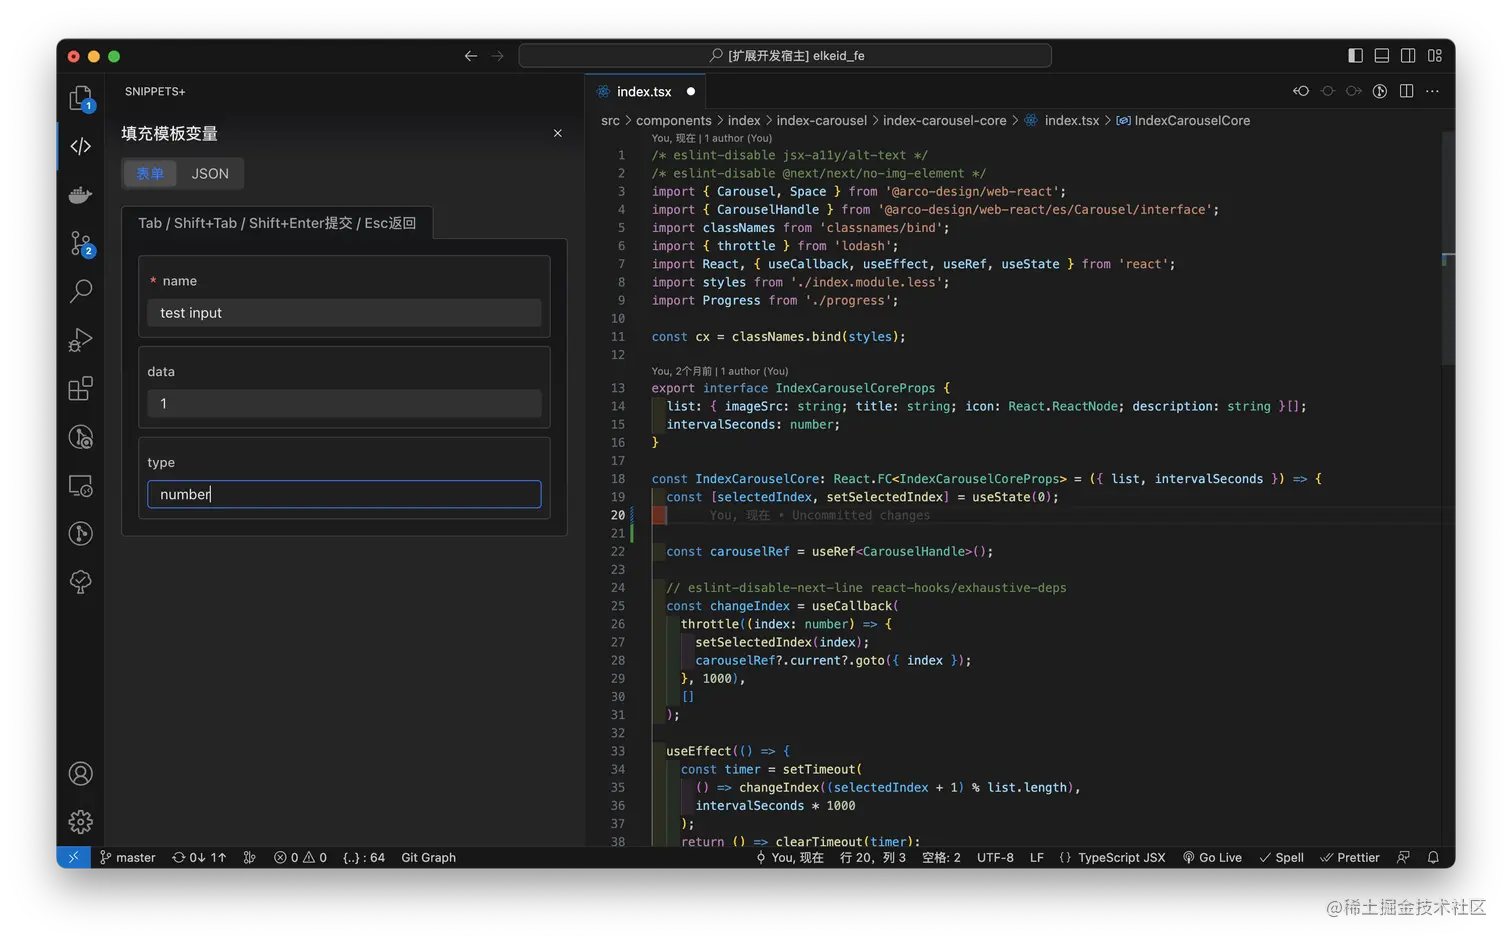Synchronize changes 0↓ 1↑
1512x943 pixels.
coord(199,858)
